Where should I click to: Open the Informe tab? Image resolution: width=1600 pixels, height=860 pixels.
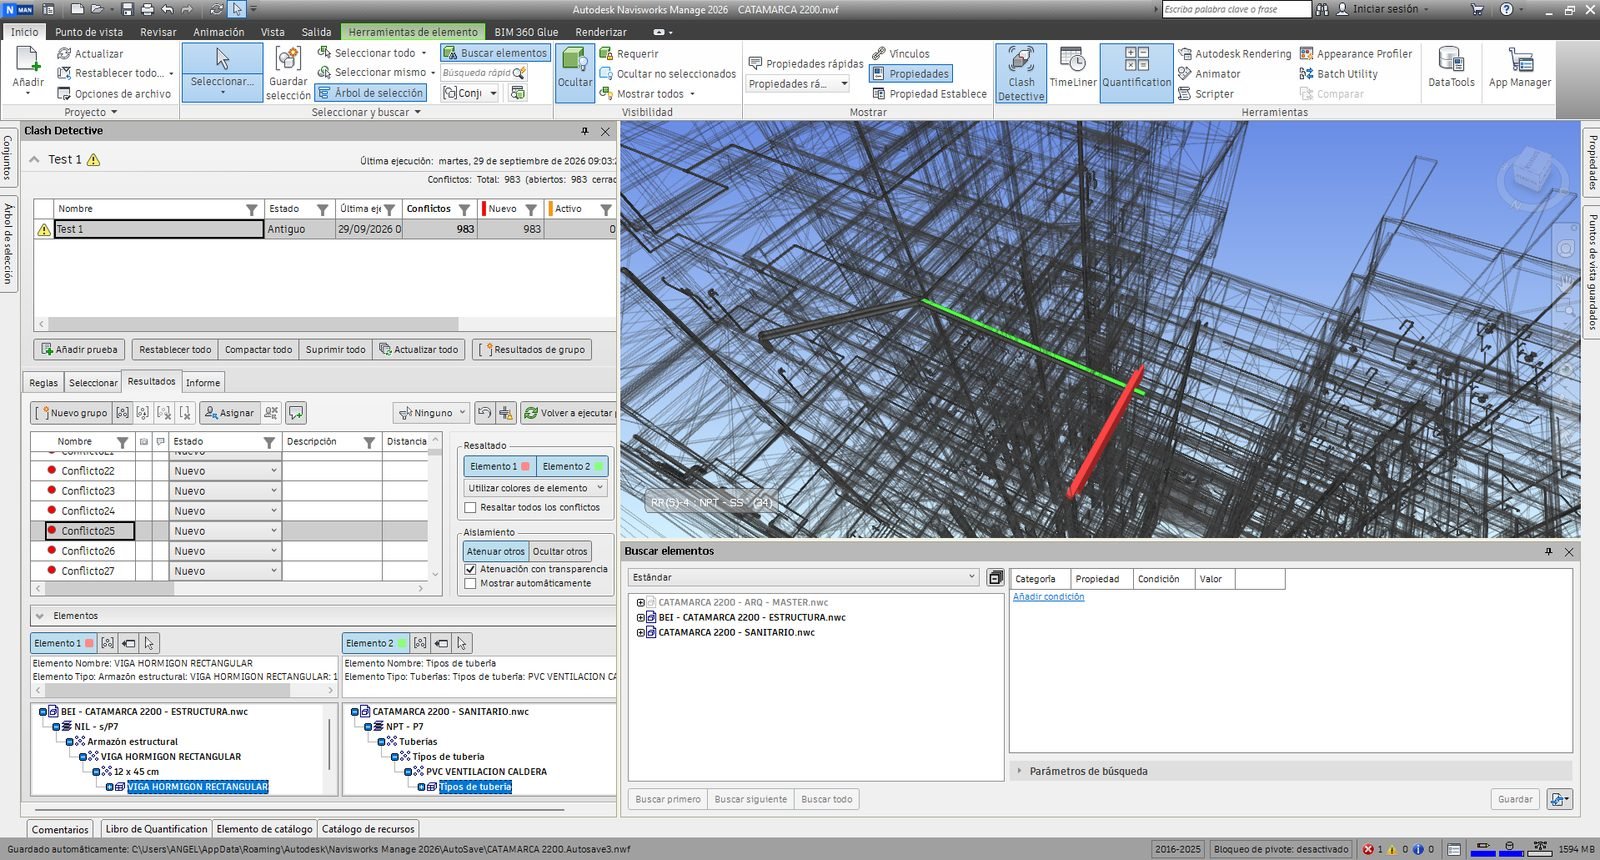(203, 383)
